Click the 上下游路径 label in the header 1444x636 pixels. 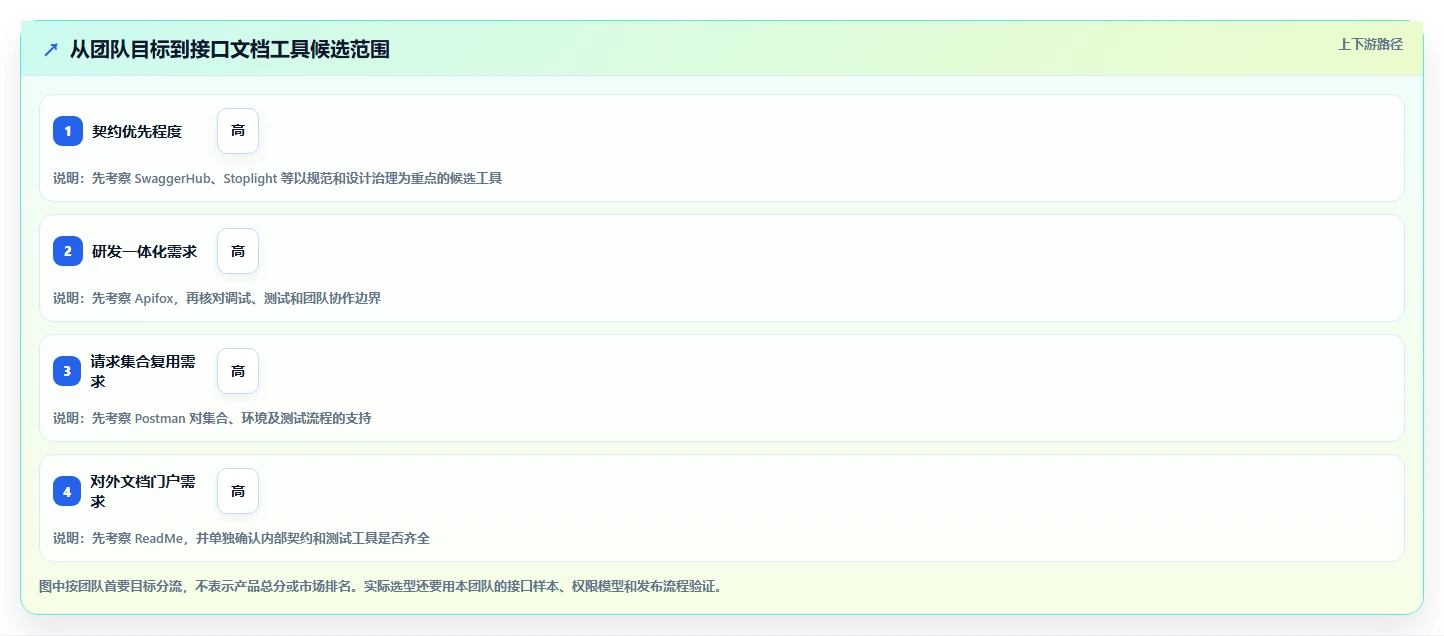click(1370, 44)
